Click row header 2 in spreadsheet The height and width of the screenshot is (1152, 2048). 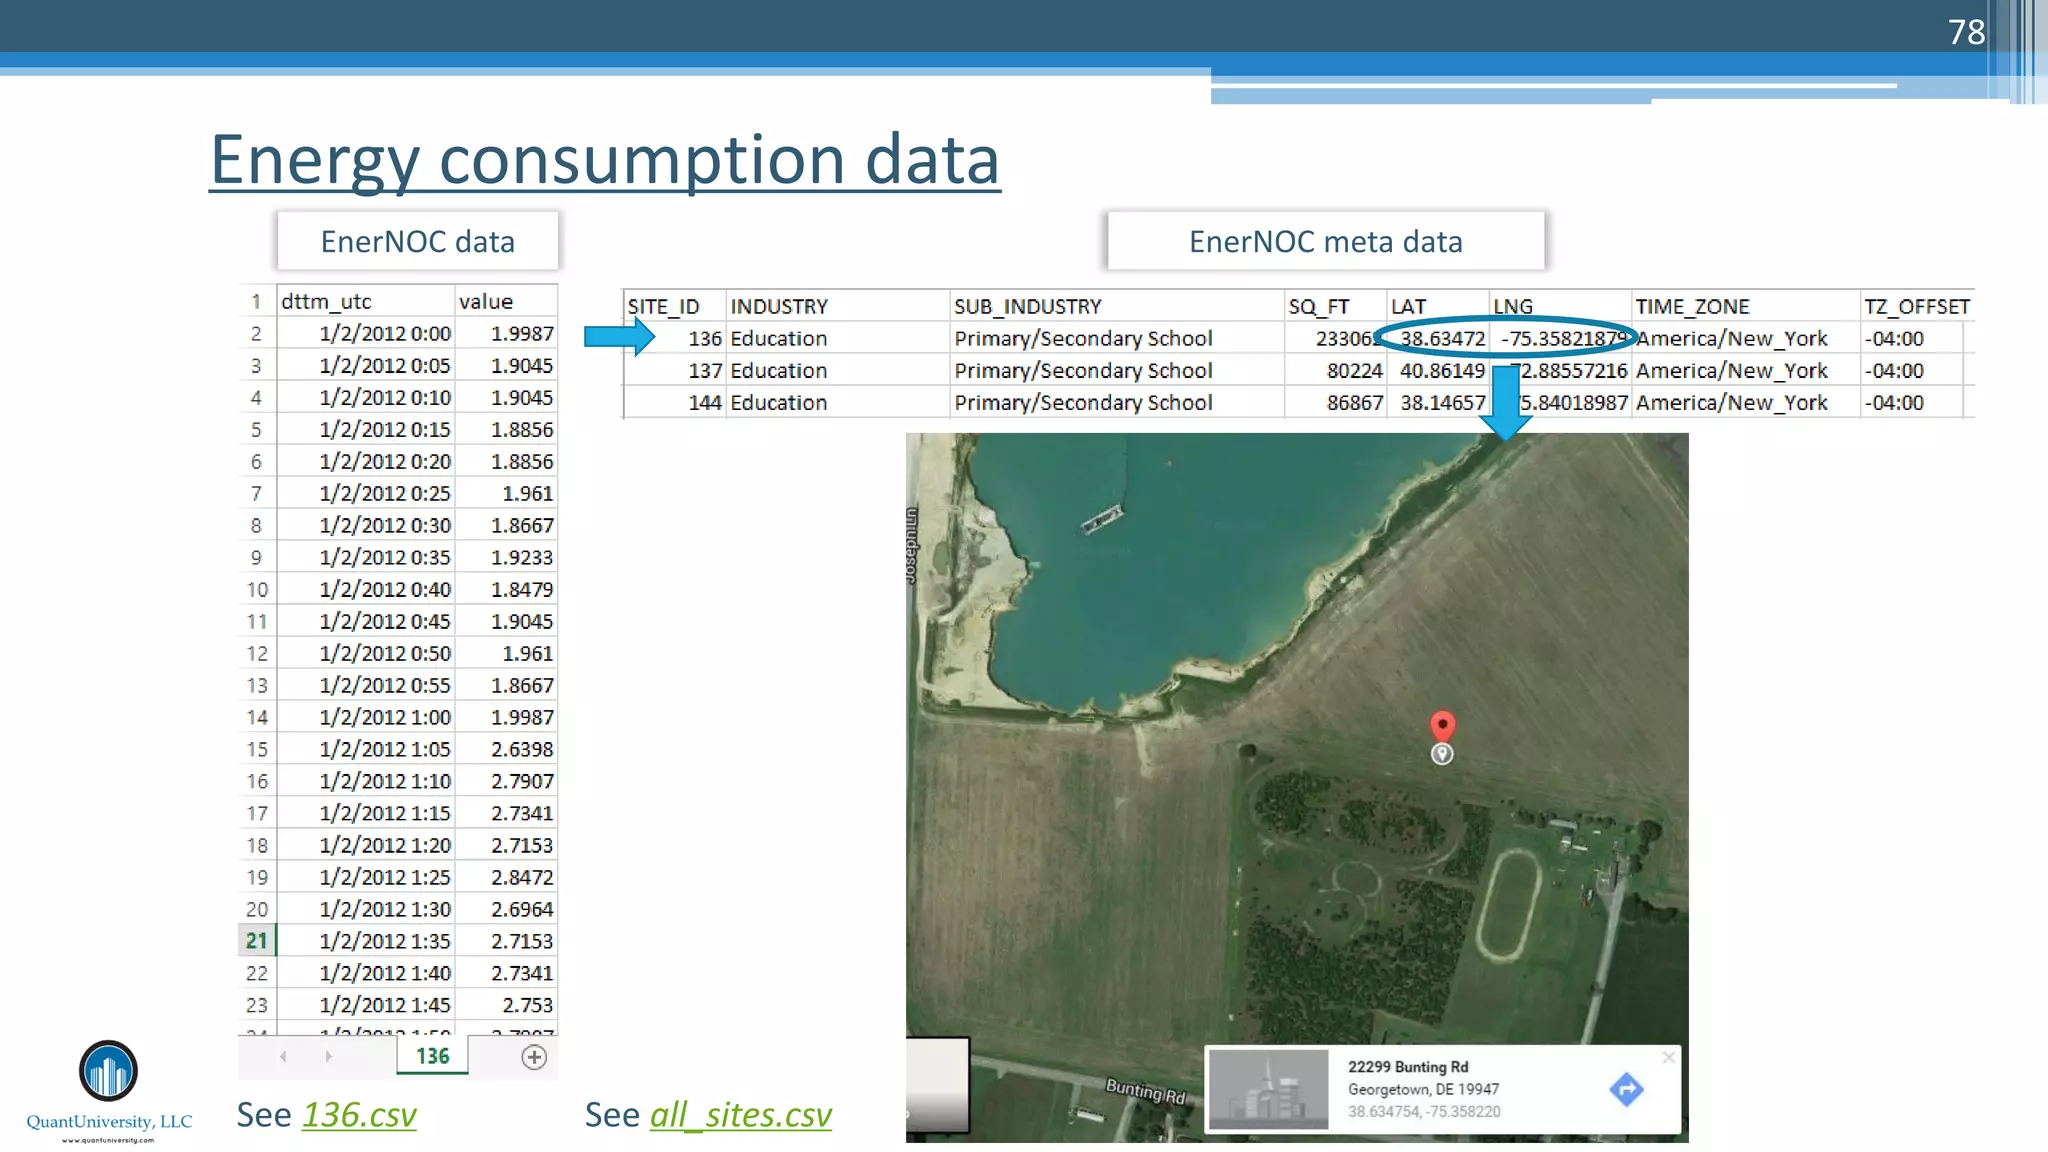pos(257,333)
